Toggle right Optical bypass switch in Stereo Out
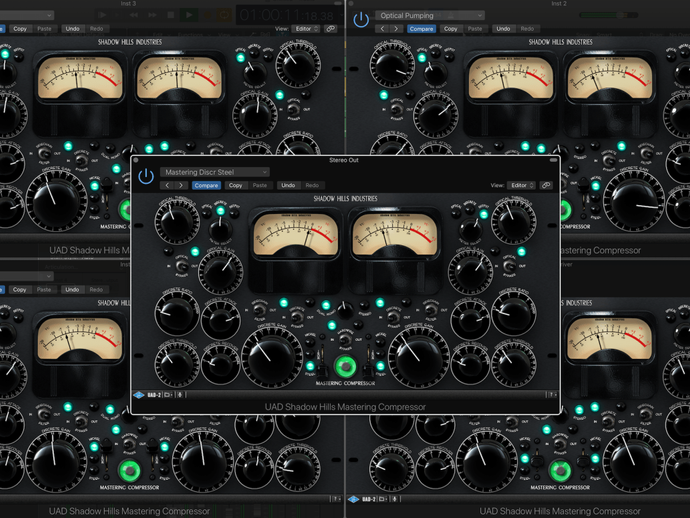The image size is (690, 518). [510, 266]
